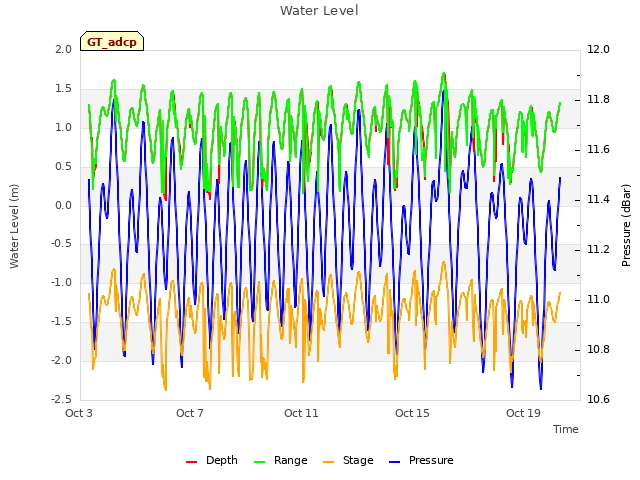
Task: Click the blue Pressure legend swatch
Action: pos(395,462)
